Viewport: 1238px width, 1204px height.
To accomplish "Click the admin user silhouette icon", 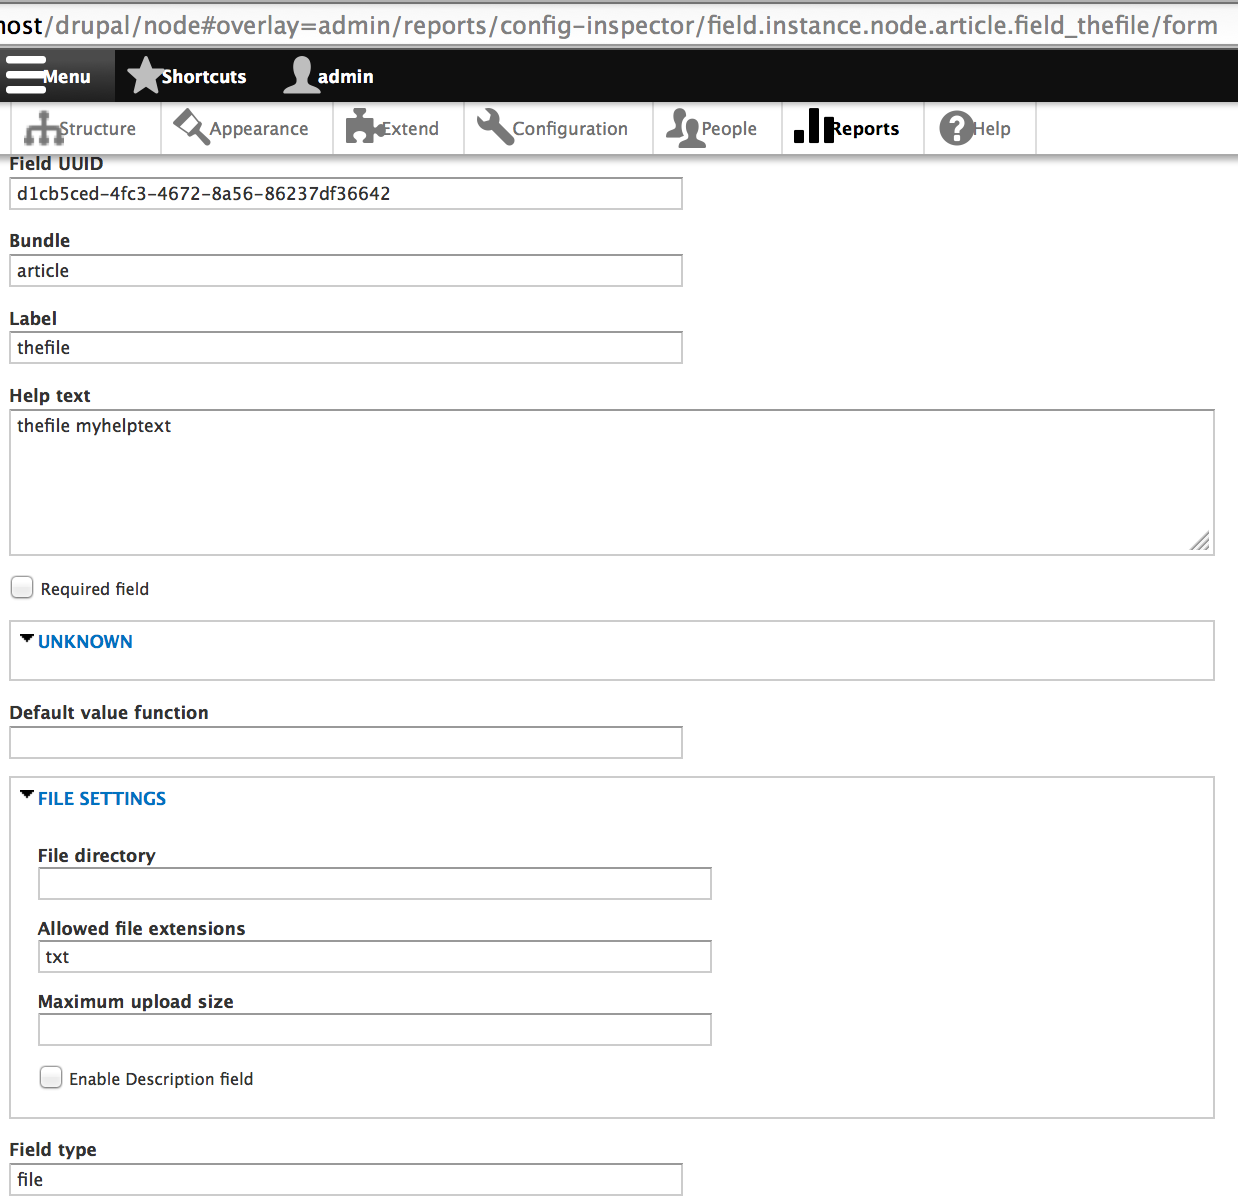I will 301,76.
